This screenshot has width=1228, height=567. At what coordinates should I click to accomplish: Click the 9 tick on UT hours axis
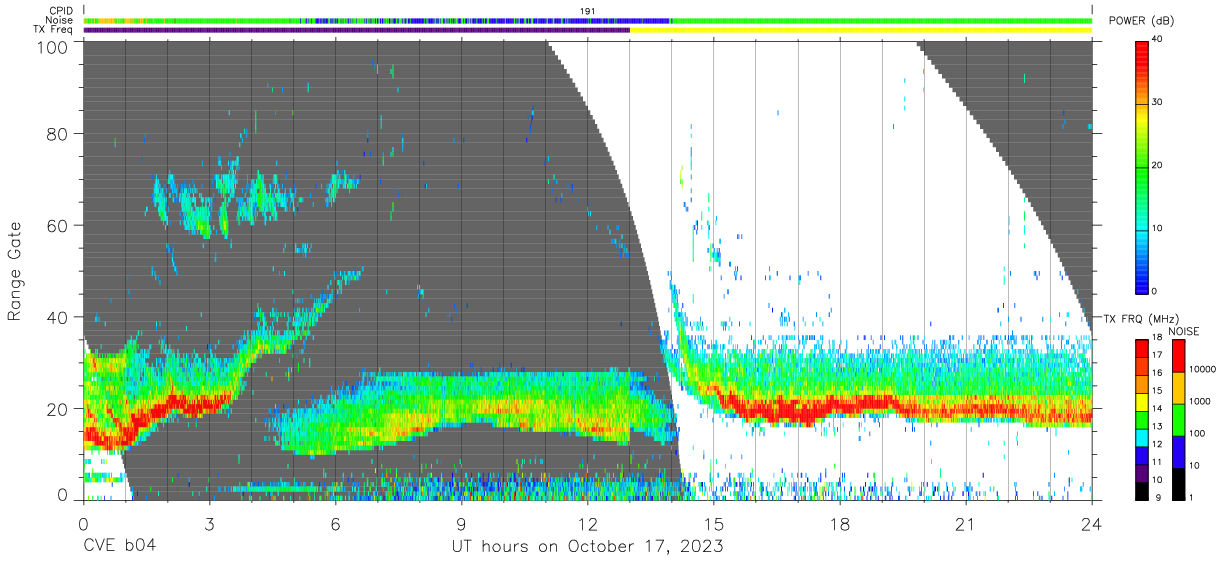click(x=461, y=523)
